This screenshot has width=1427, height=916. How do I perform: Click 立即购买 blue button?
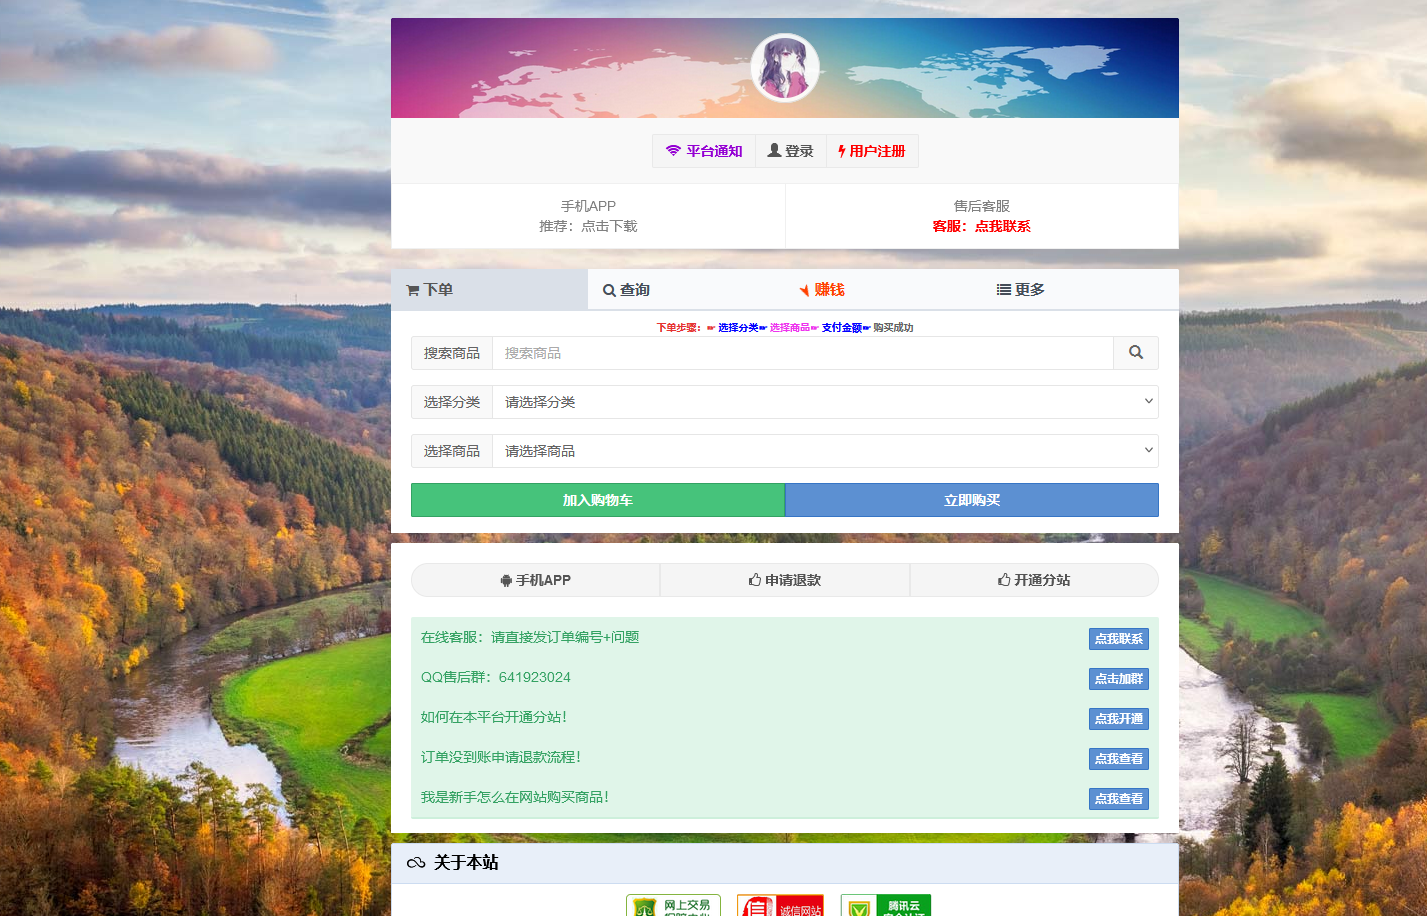pyautogui.click(x=972, y=500)
